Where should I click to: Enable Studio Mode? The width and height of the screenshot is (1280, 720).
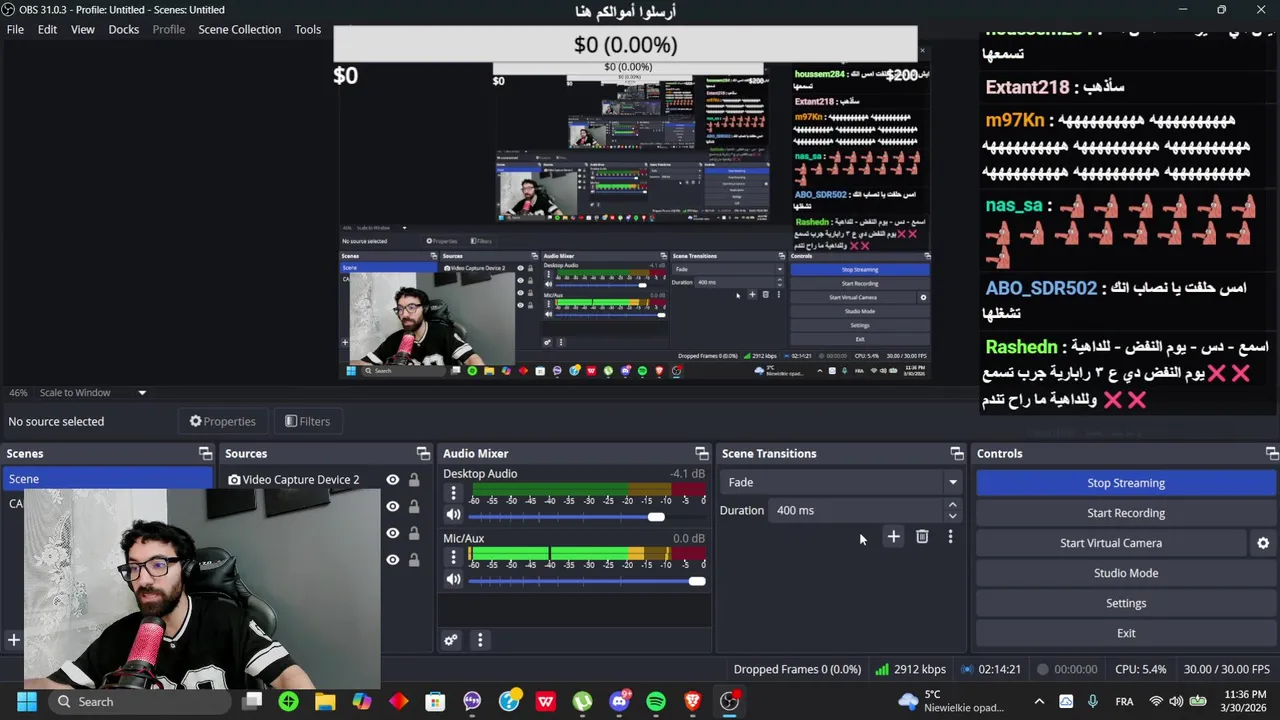coord(1126,573)
